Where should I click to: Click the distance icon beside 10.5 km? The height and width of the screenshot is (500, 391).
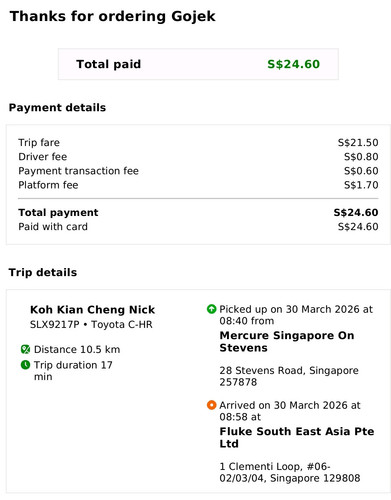tap(25, 349)
